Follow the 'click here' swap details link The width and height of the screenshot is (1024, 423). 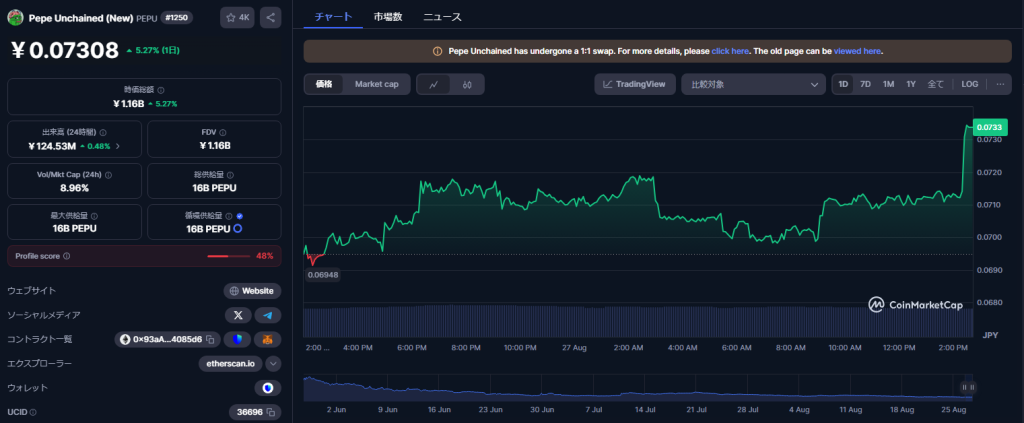[729, 50]
